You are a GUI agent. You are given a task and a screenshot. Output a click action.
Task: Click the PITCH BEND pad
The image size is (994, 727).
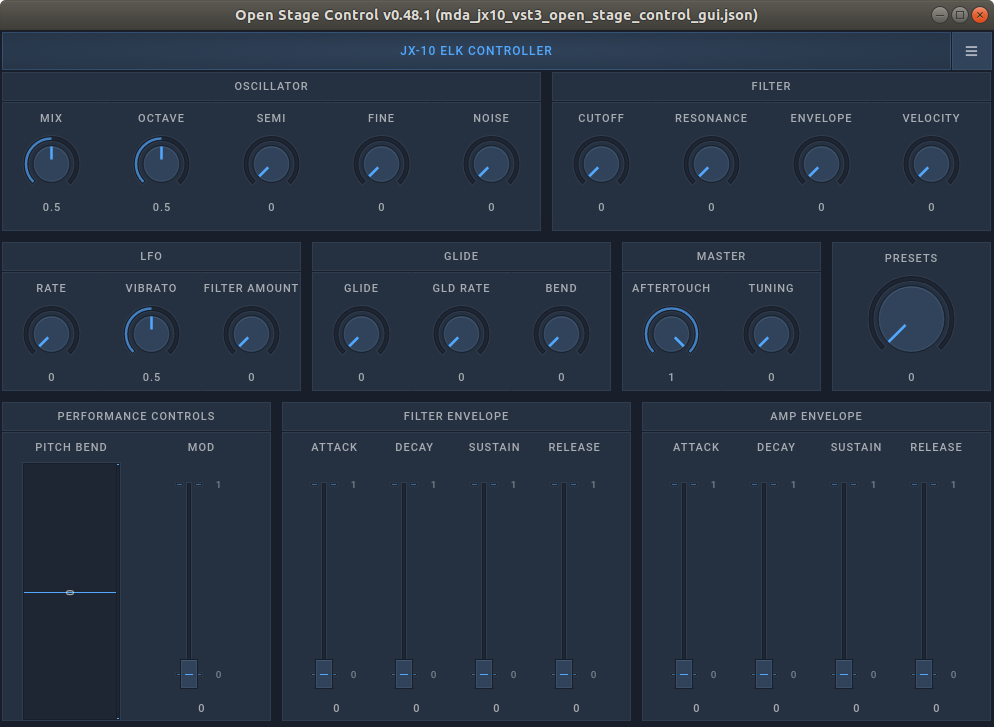tap(71, 591)
